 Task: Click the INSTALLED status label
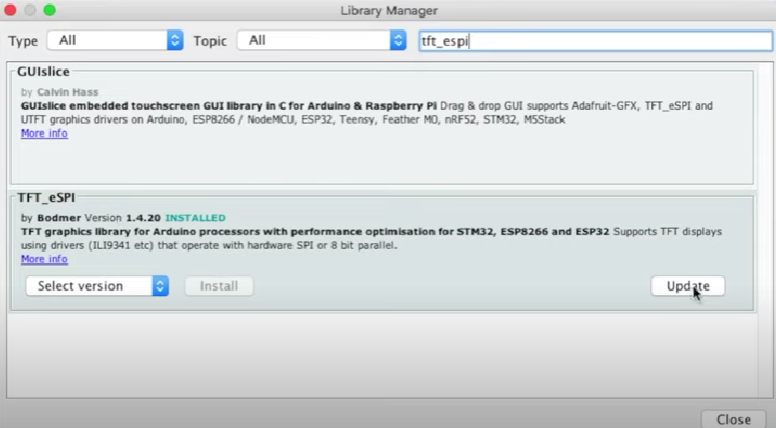[x=195, y=218]
